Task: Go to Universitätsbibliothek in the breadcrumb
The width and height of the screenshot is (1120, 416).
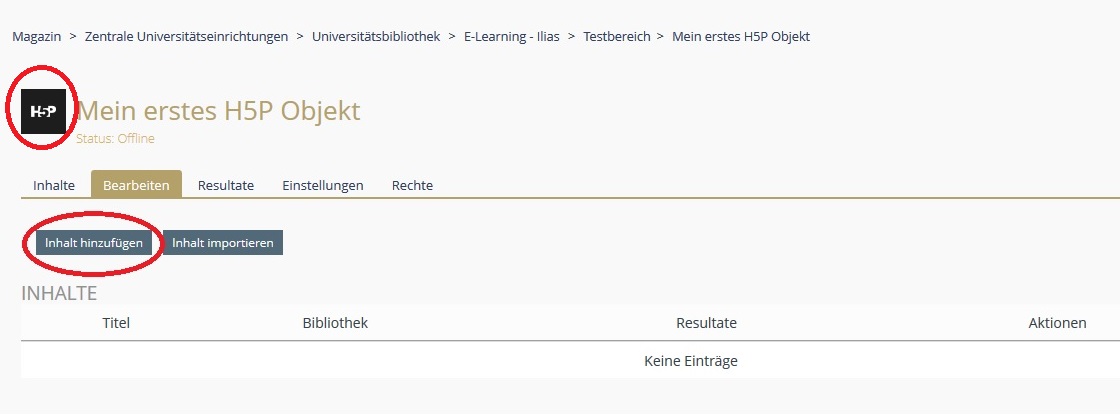Action: click(376, 36)
